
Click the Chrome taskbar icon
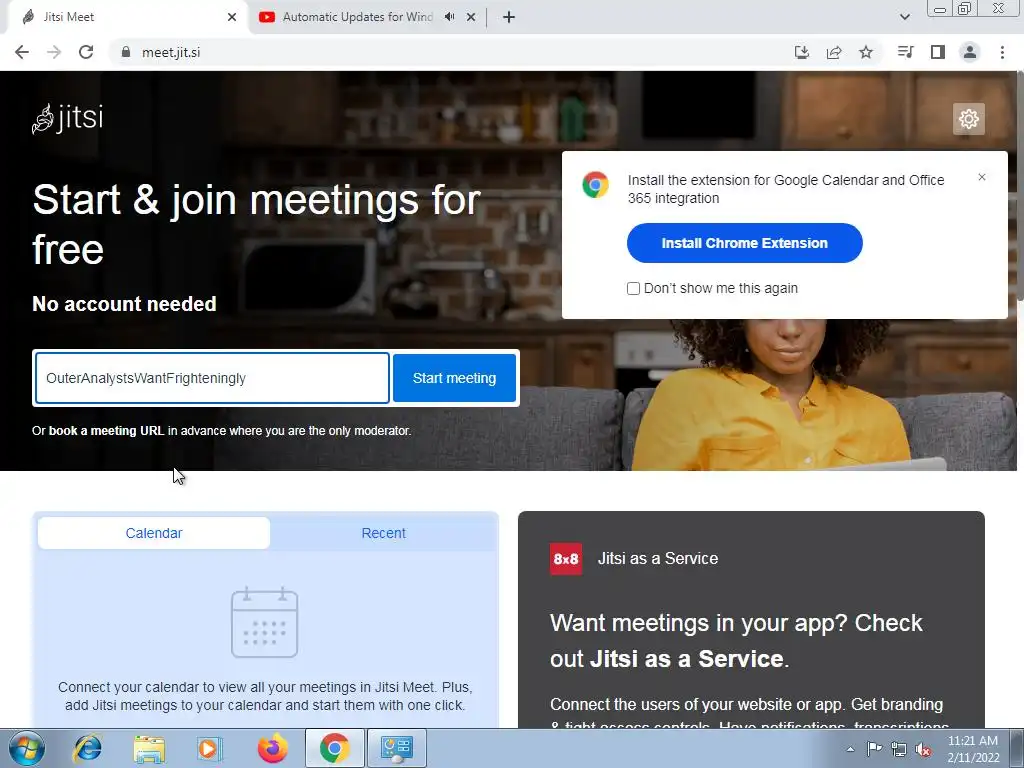pos(334,748)
